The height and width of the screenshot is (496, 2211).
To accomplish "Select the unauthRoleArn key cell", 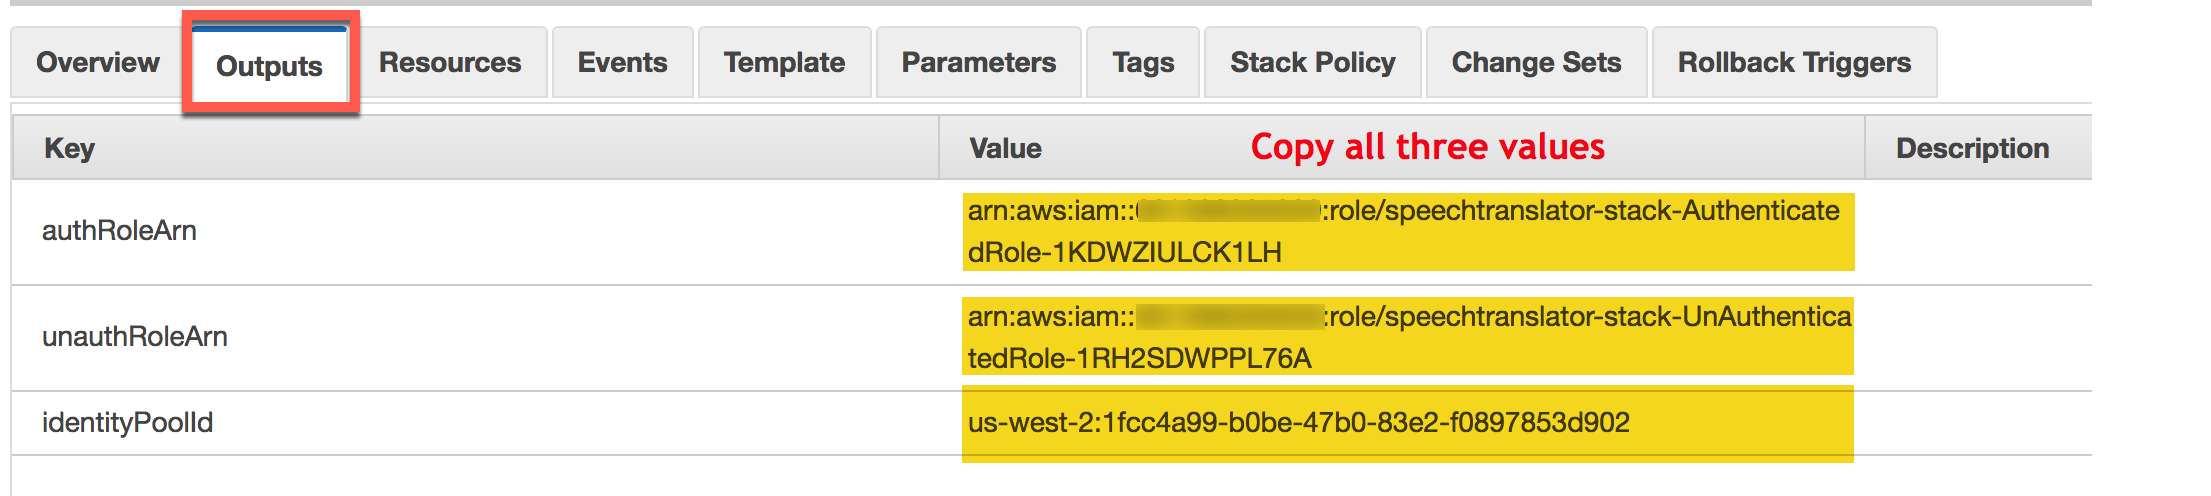I will tap(135, 337).
